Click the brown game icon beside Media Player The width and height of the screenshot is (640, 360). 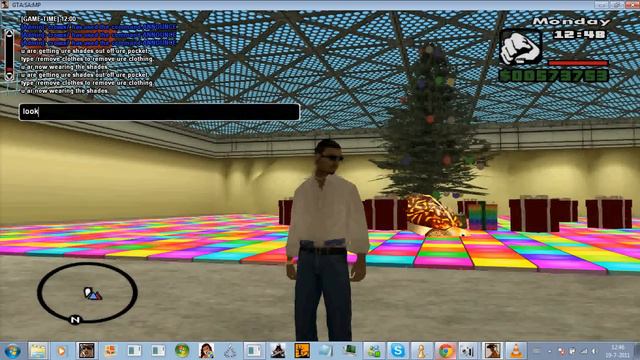(x=86, y=351)
